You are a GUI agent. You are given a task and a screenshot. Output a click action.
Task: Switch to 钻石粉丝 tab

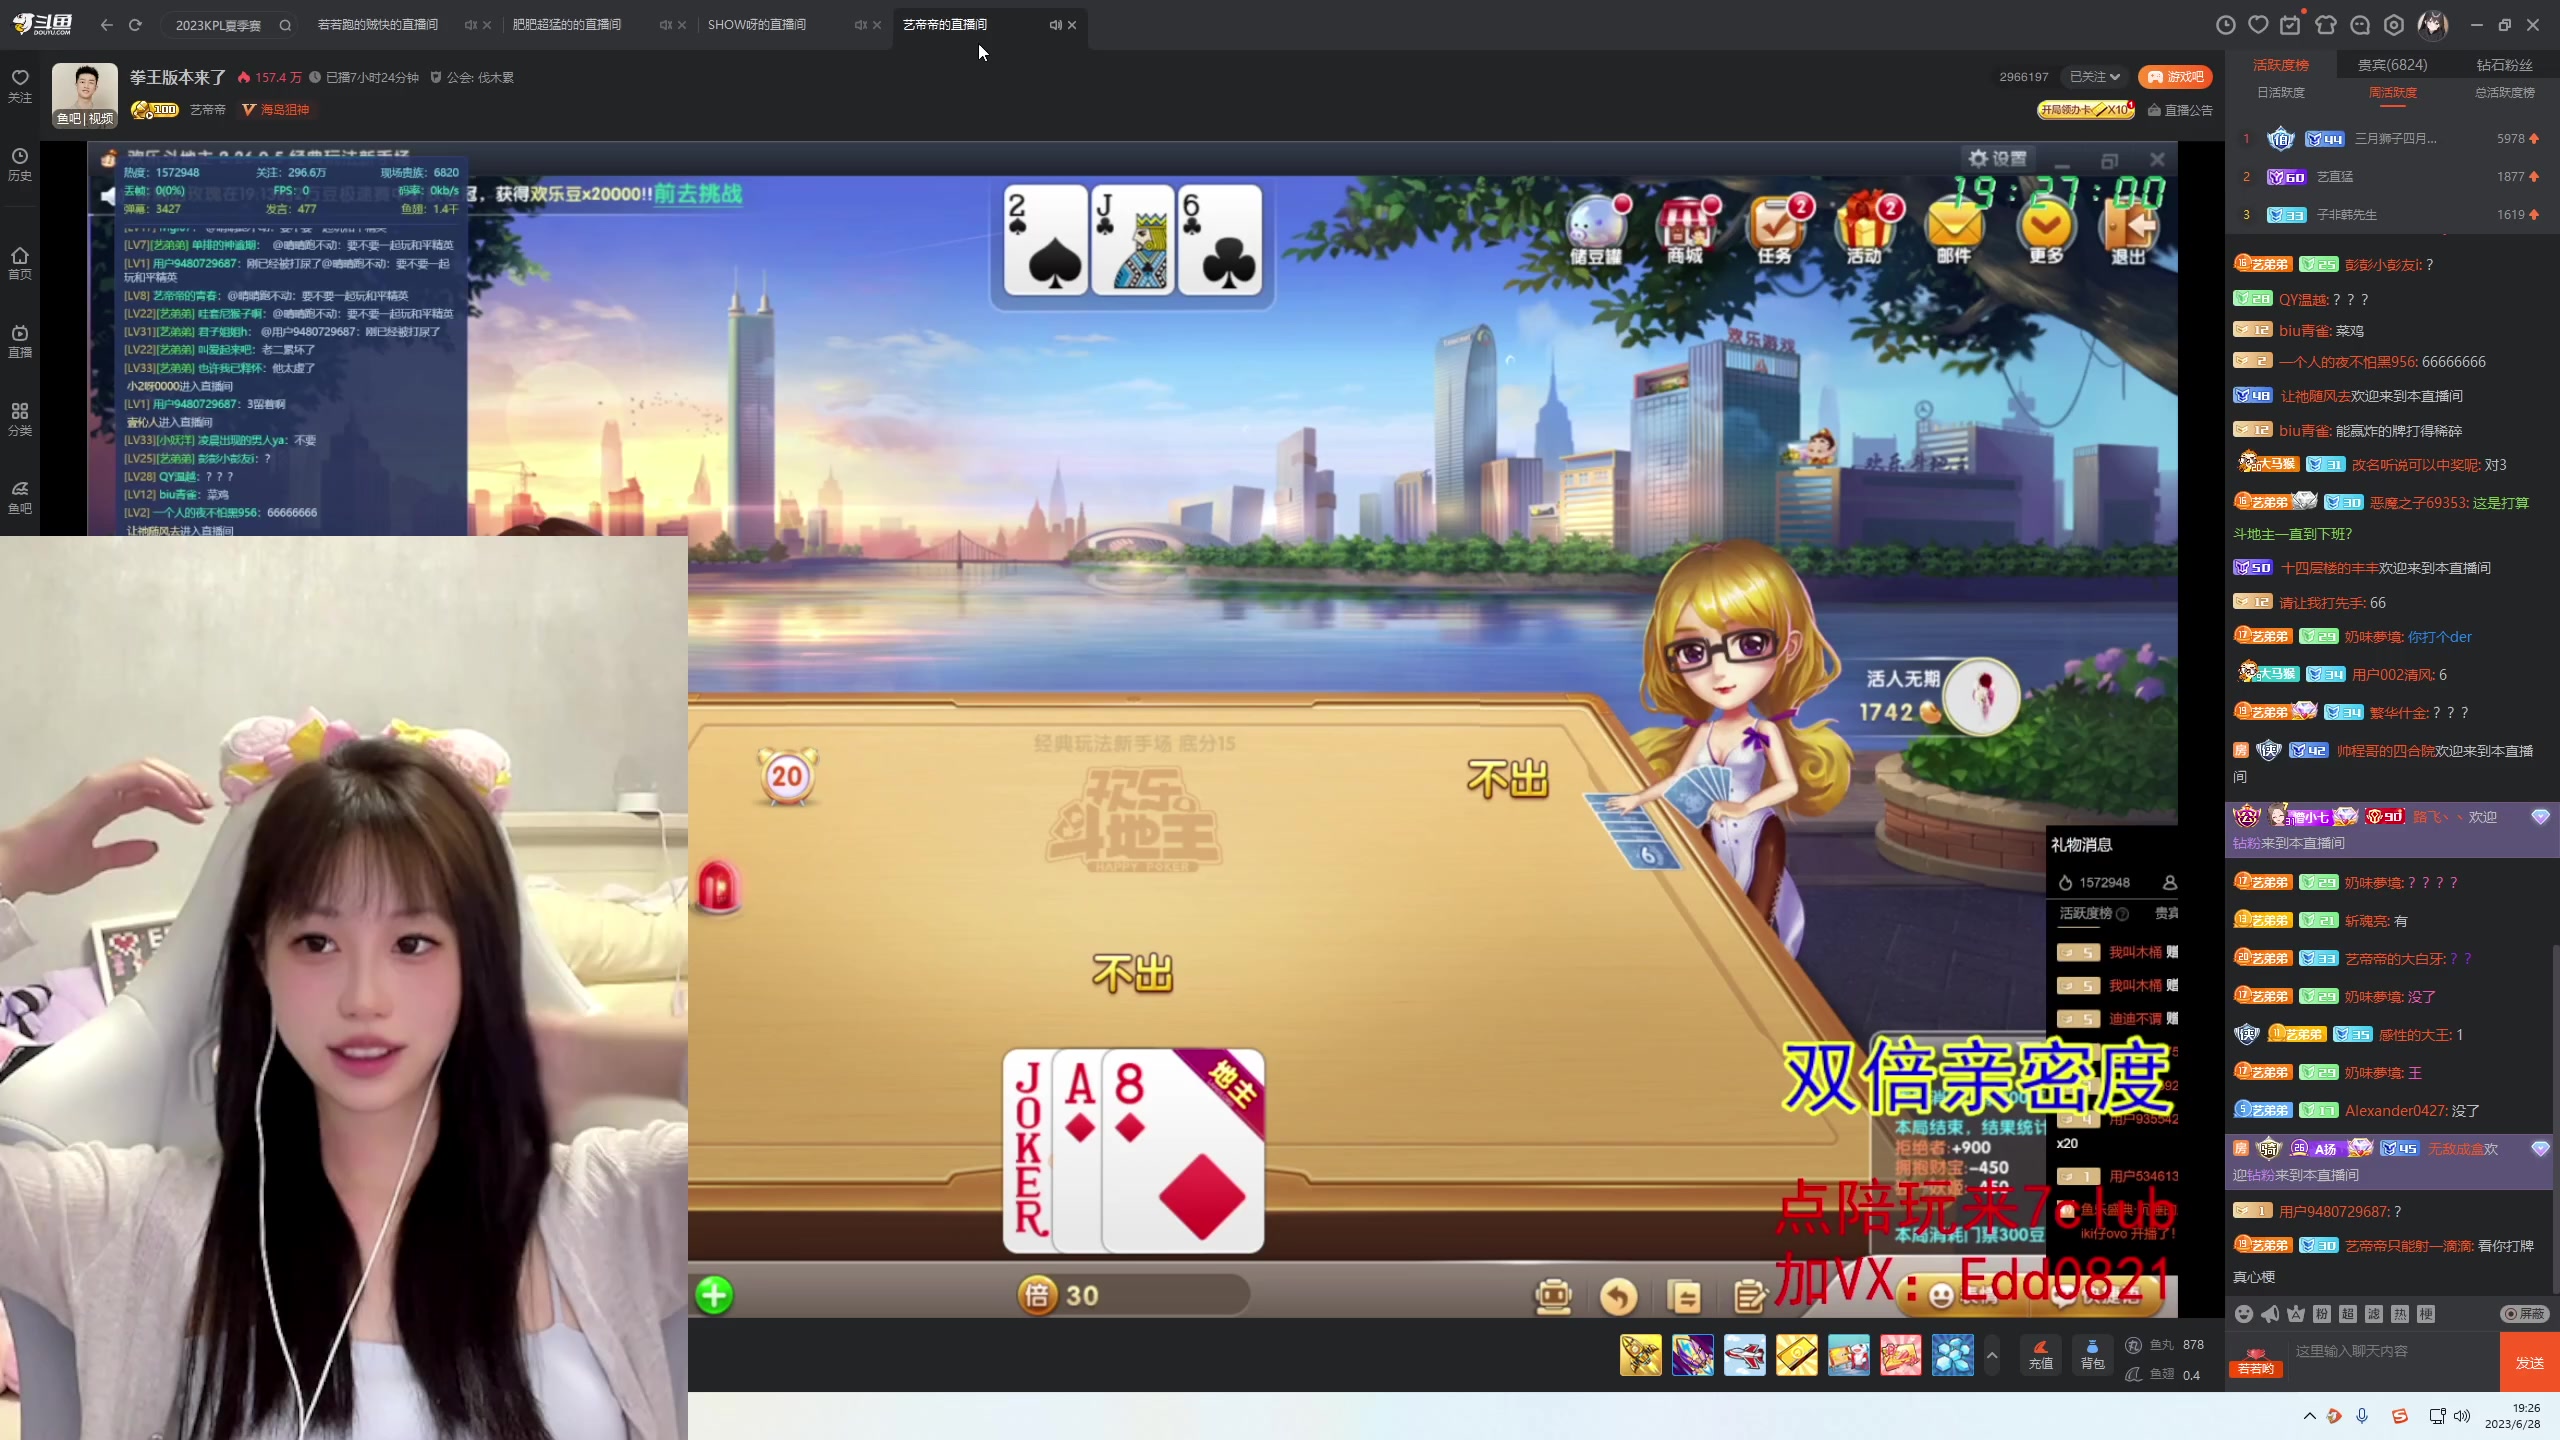(2505, 65)
